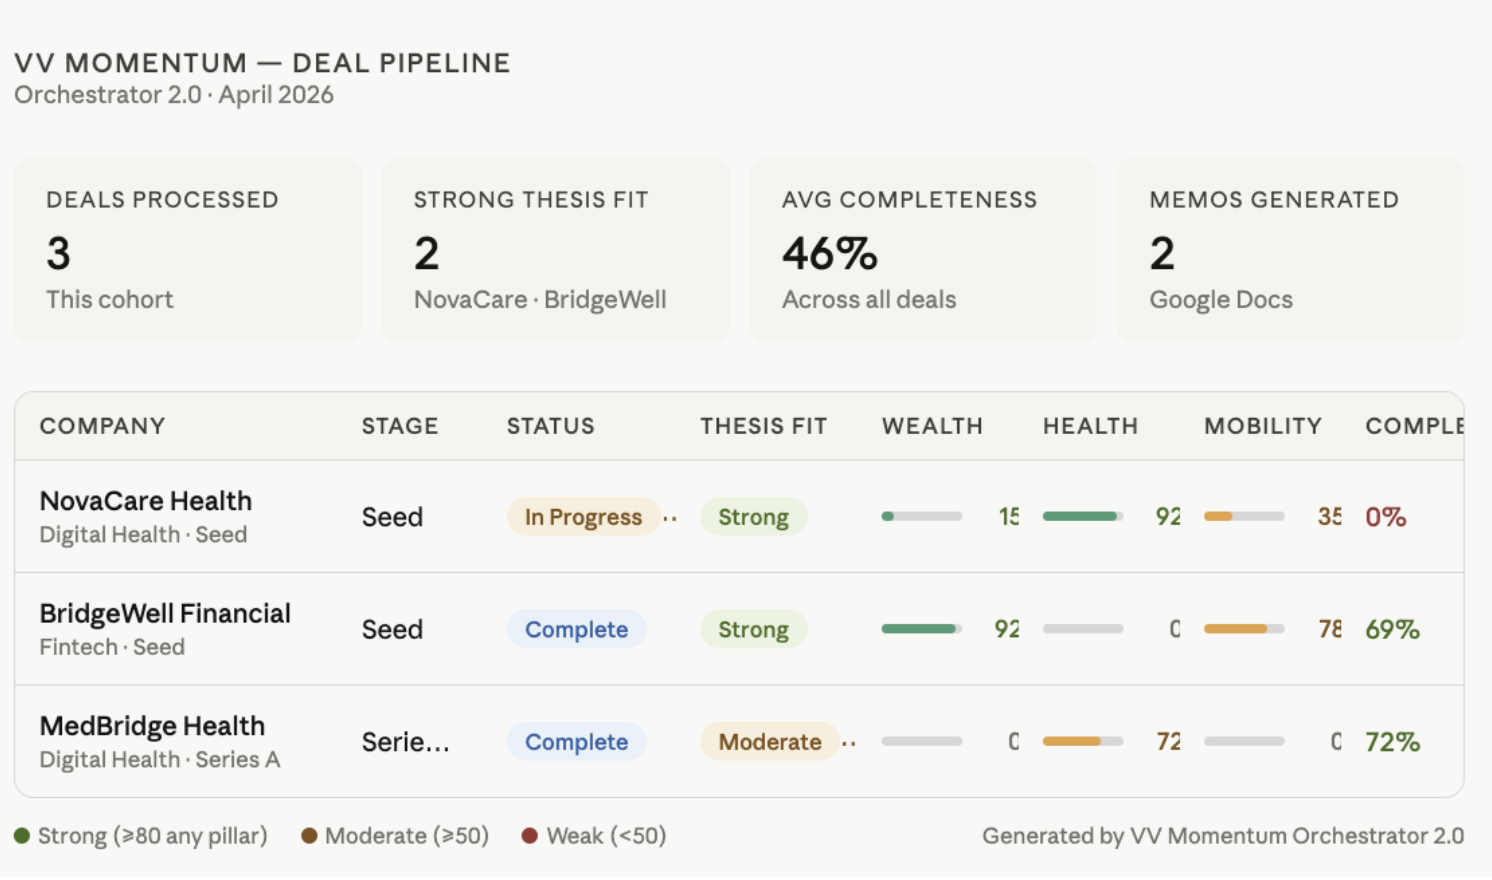Toggle NovaCare's In Progress status badge
Image resolution: width=1492 pixels, height=880 pixels.
pos(583,516)
